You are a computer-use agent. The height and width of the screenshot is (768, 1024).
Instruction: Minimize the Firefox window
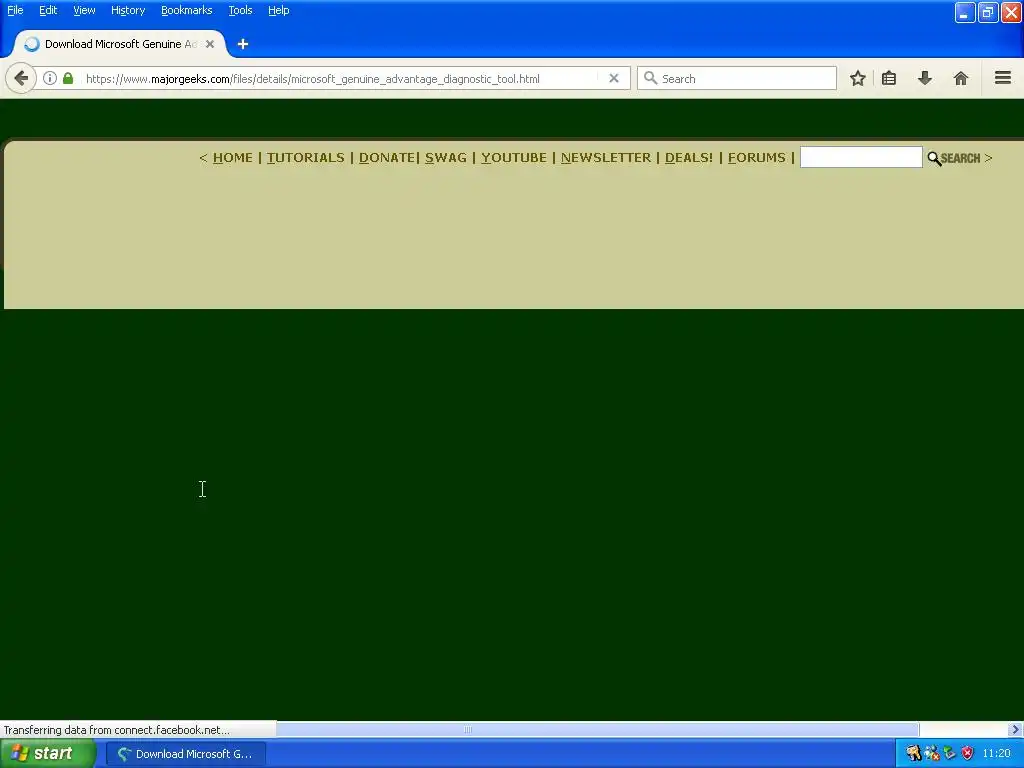coord(965,12)
